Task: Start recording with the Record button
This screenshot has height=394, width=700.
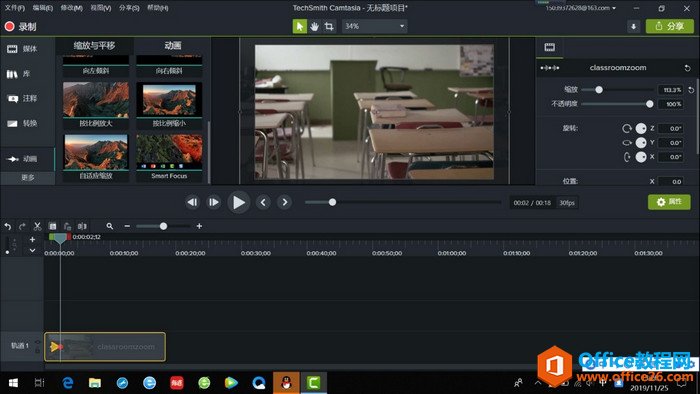Action: pos(21,27)
